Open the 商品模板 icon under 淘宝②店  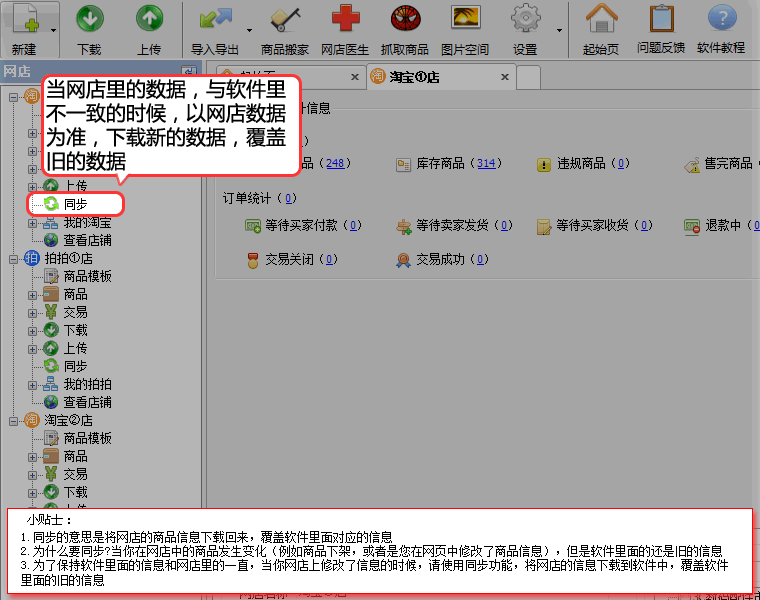(x=51, y=438)
